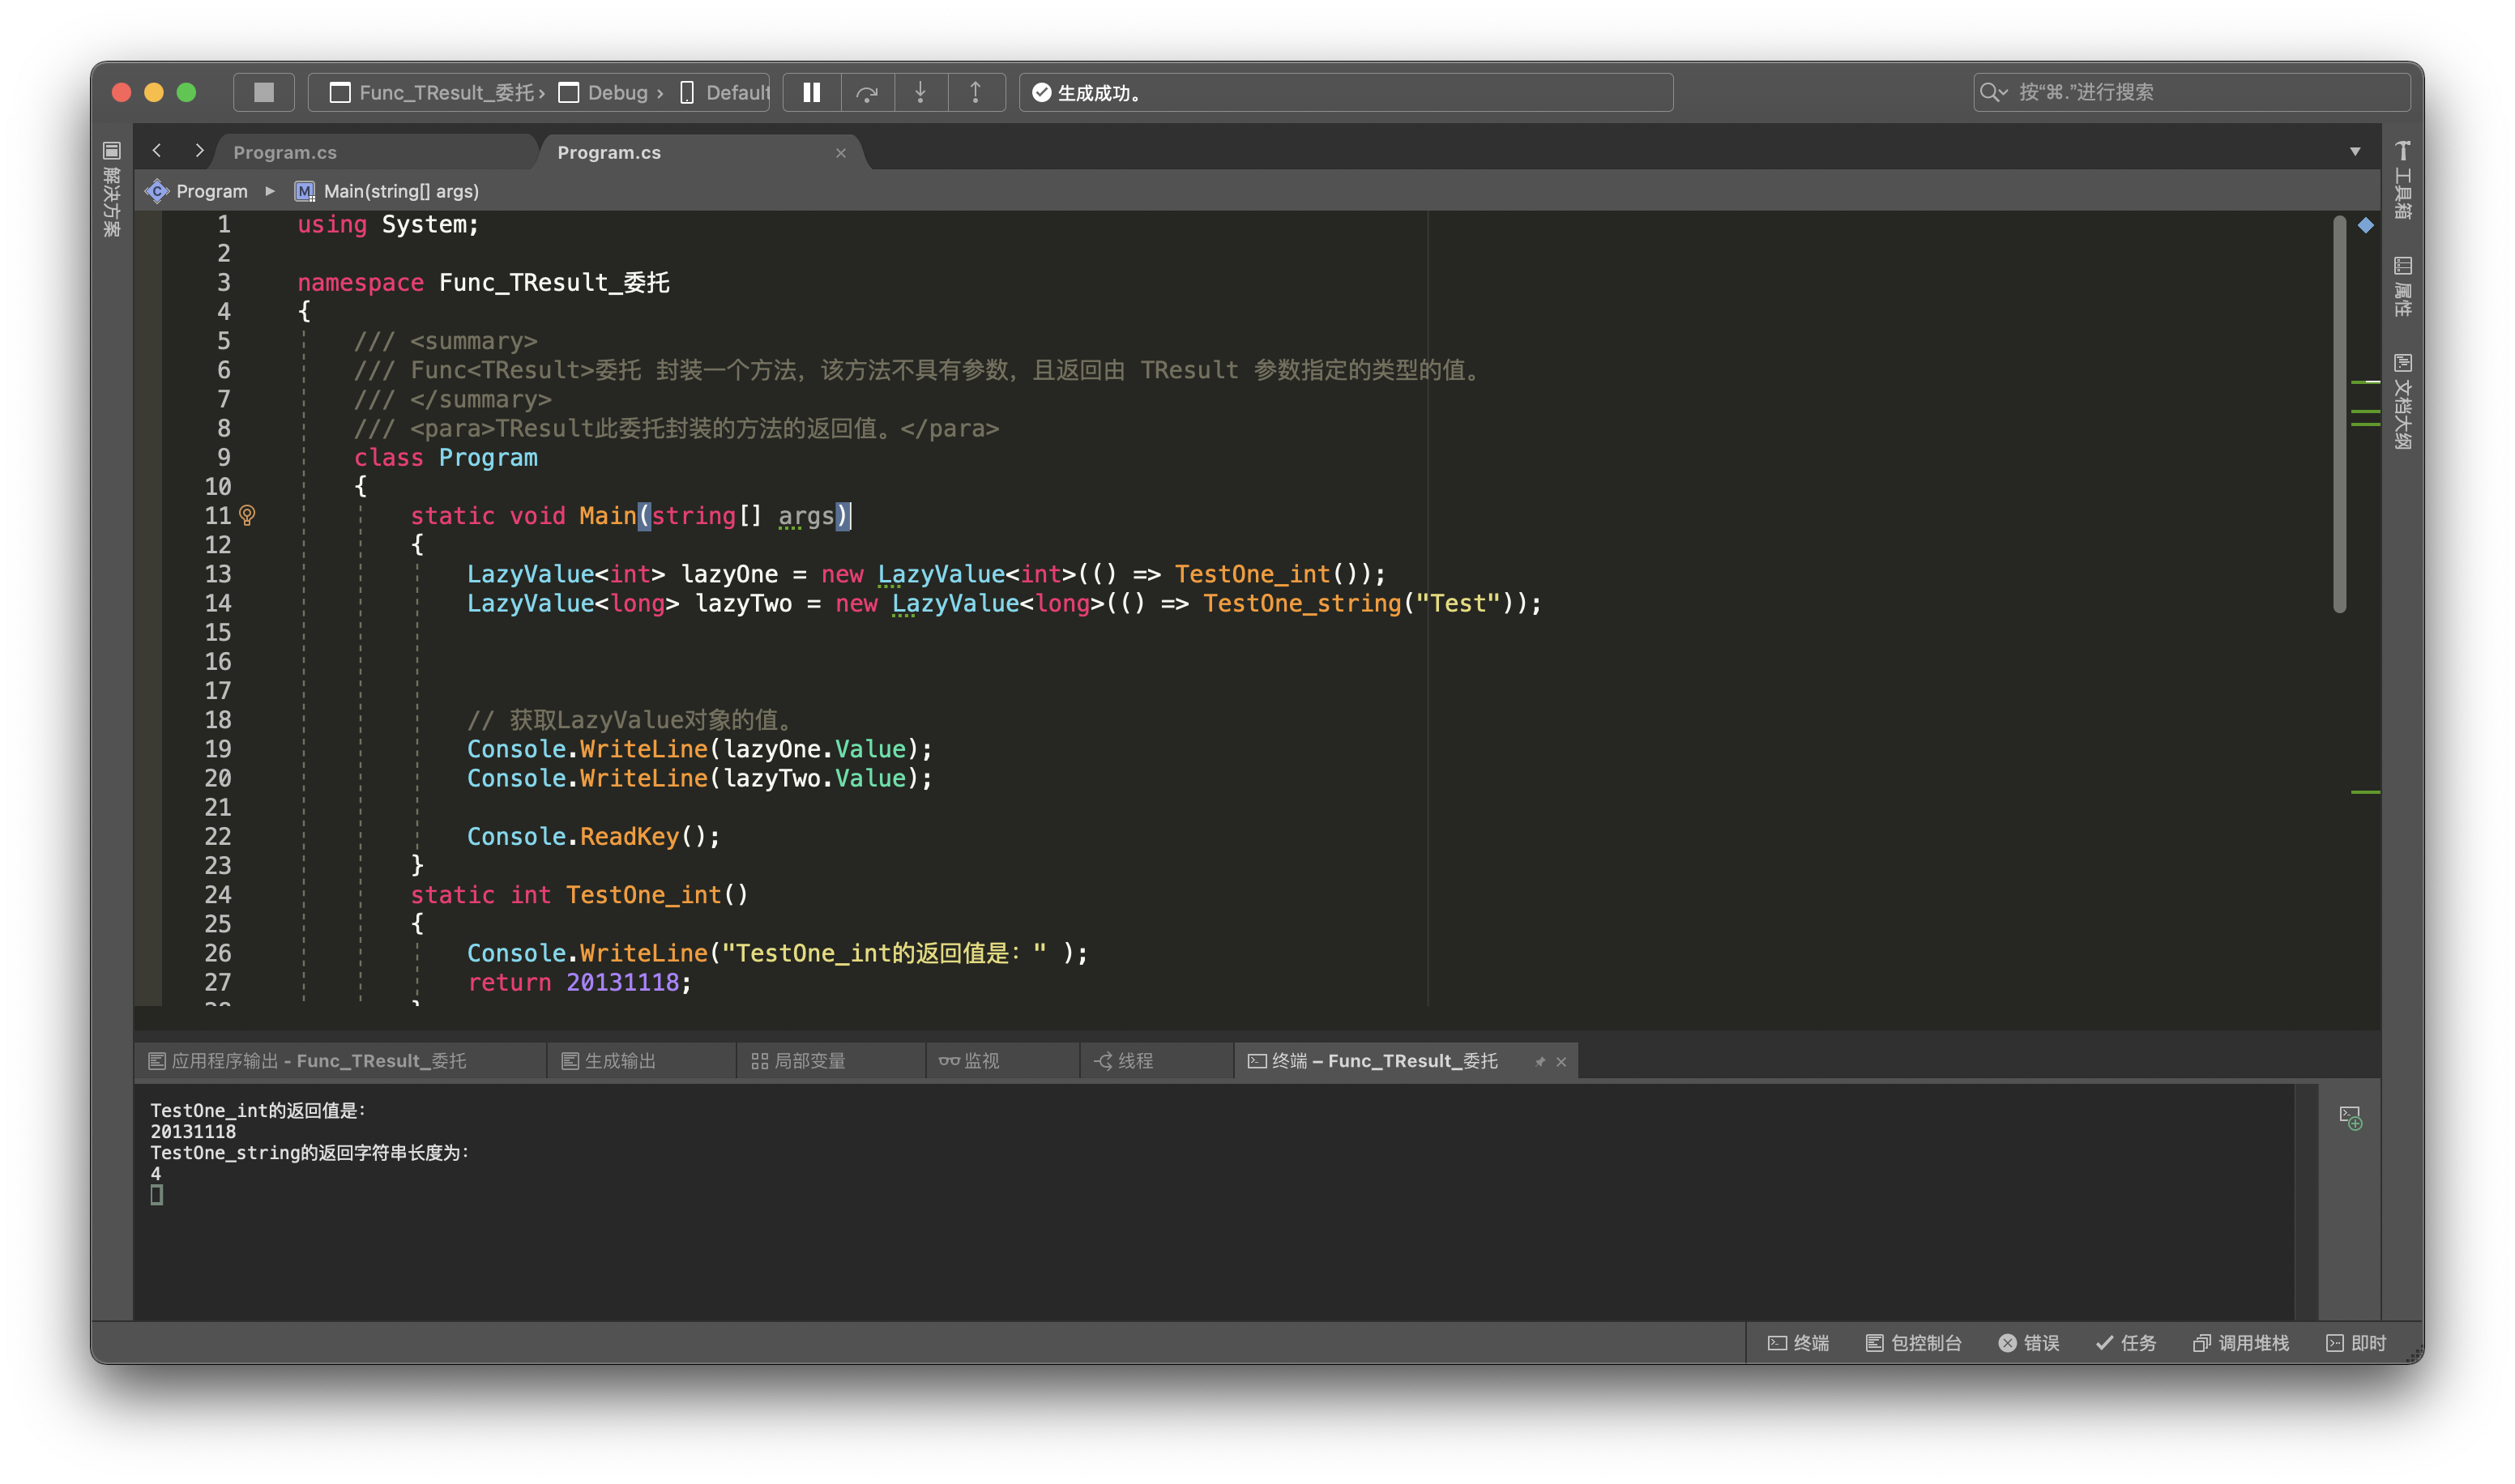Viewport: 2515px width, 1484px height.
Task: Pause execution with the pause button
Action: (812, 92)
